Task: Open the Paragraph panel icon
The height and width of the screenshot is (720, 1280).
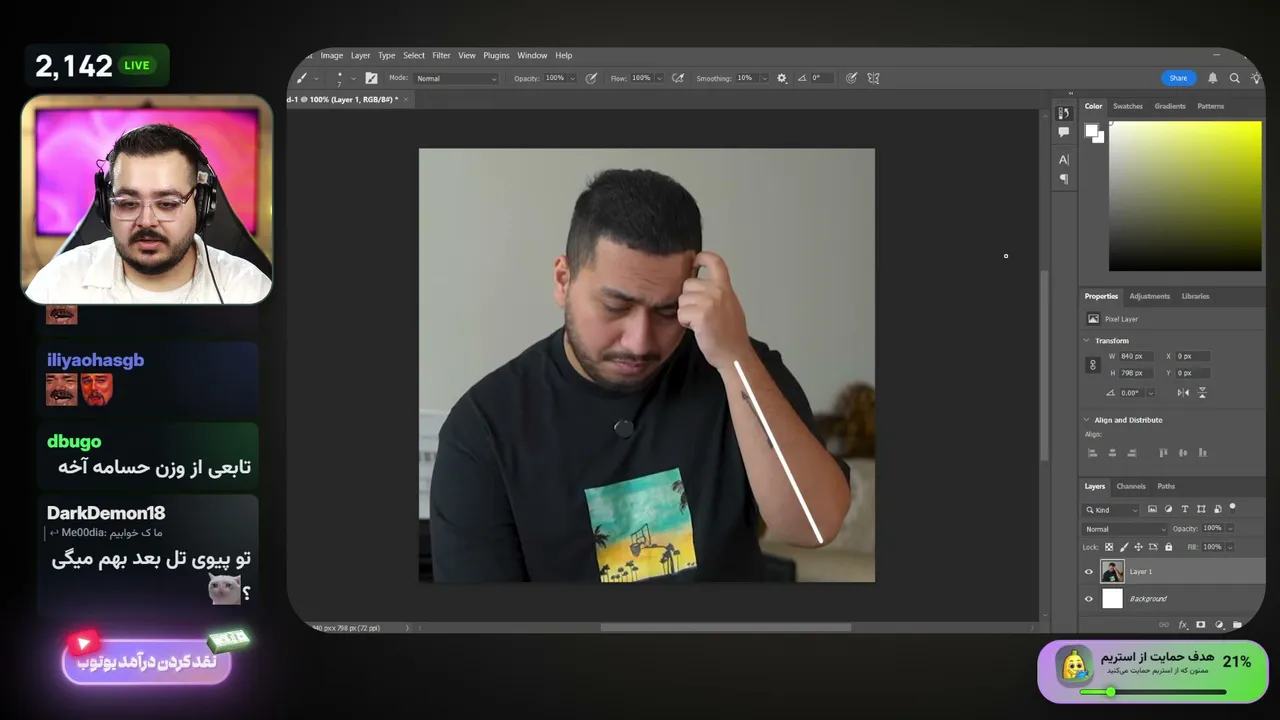Action: 1064,179
